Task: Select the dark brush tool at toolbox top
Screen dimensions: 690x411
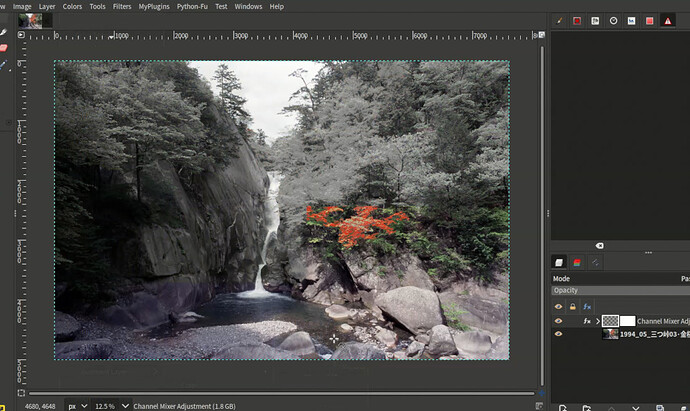Action: 3,32
